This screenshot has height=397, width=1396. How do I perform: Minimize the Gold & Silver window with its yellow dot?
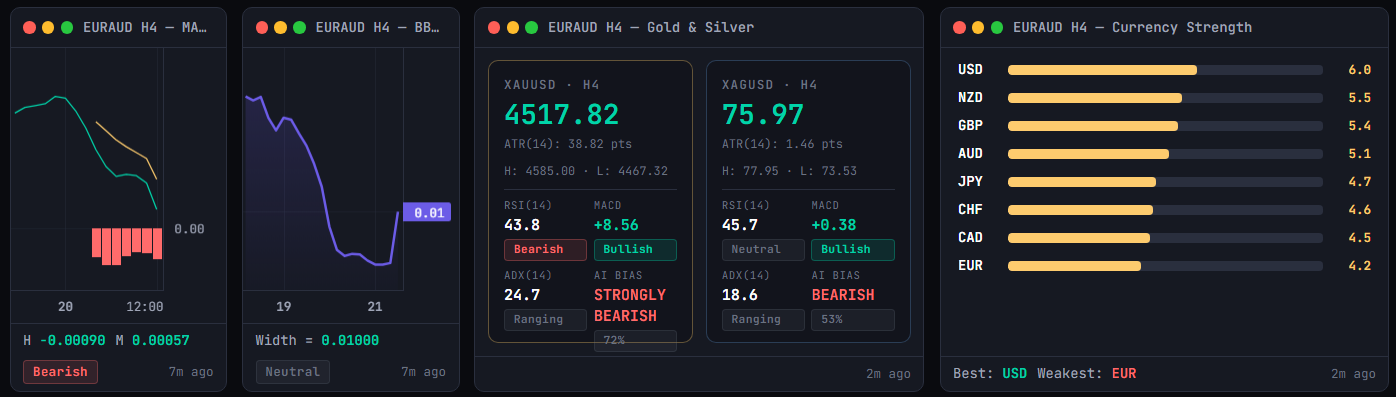513,28
